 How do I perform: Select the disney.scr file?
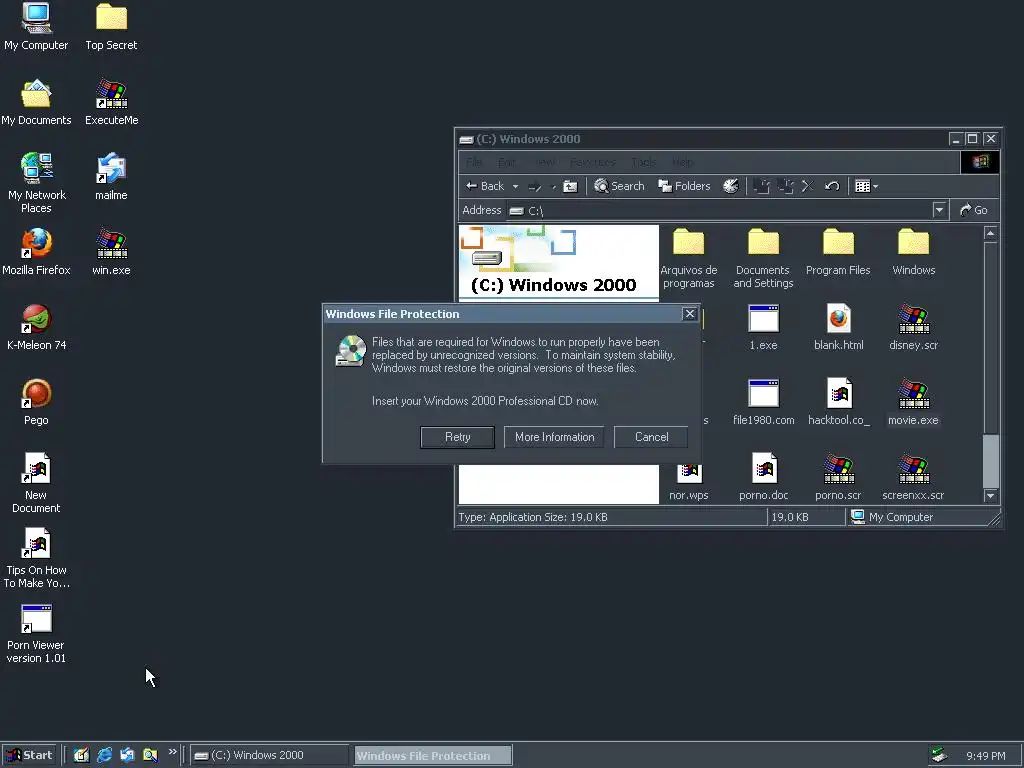[913, 327]
